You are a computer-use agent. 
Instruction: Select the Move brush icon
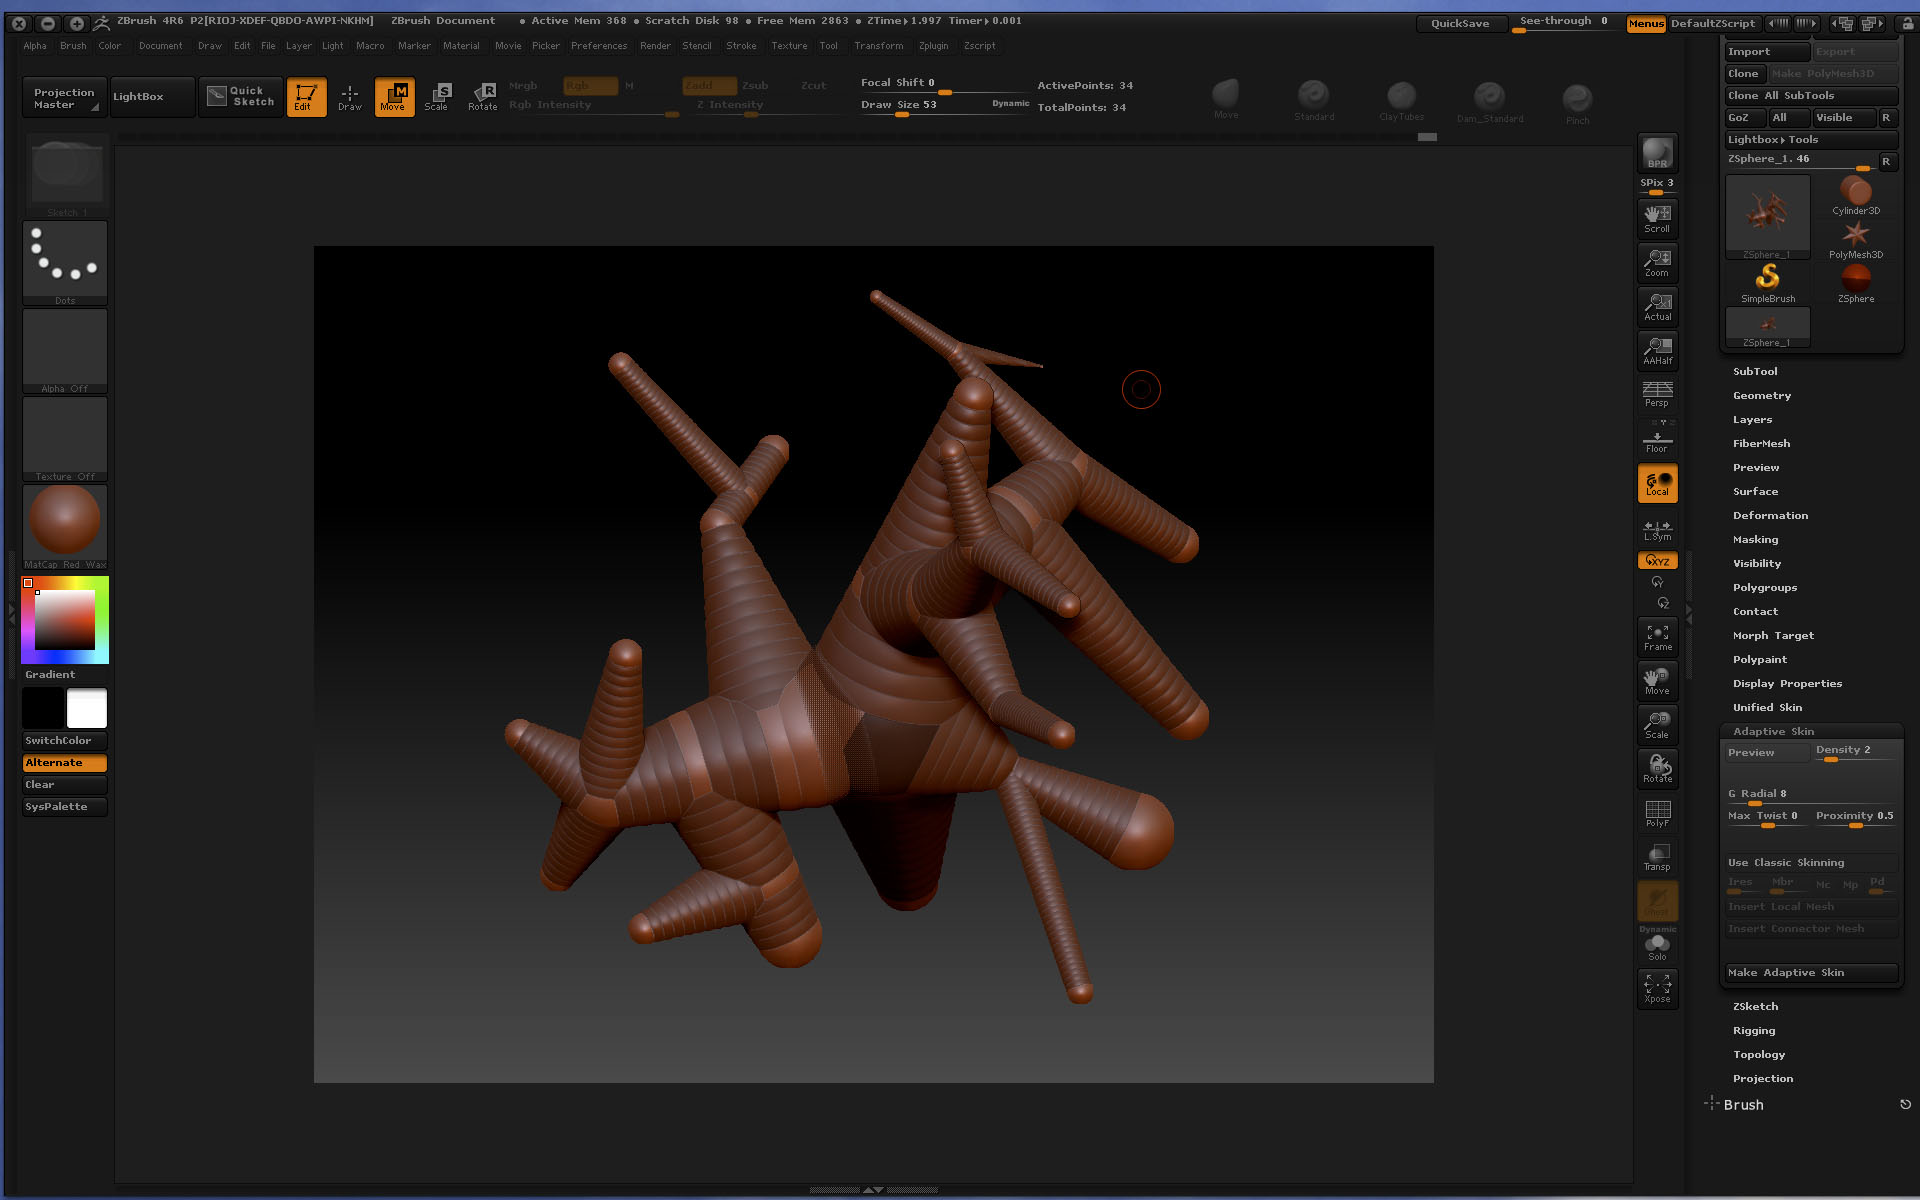click(1226, 99)
